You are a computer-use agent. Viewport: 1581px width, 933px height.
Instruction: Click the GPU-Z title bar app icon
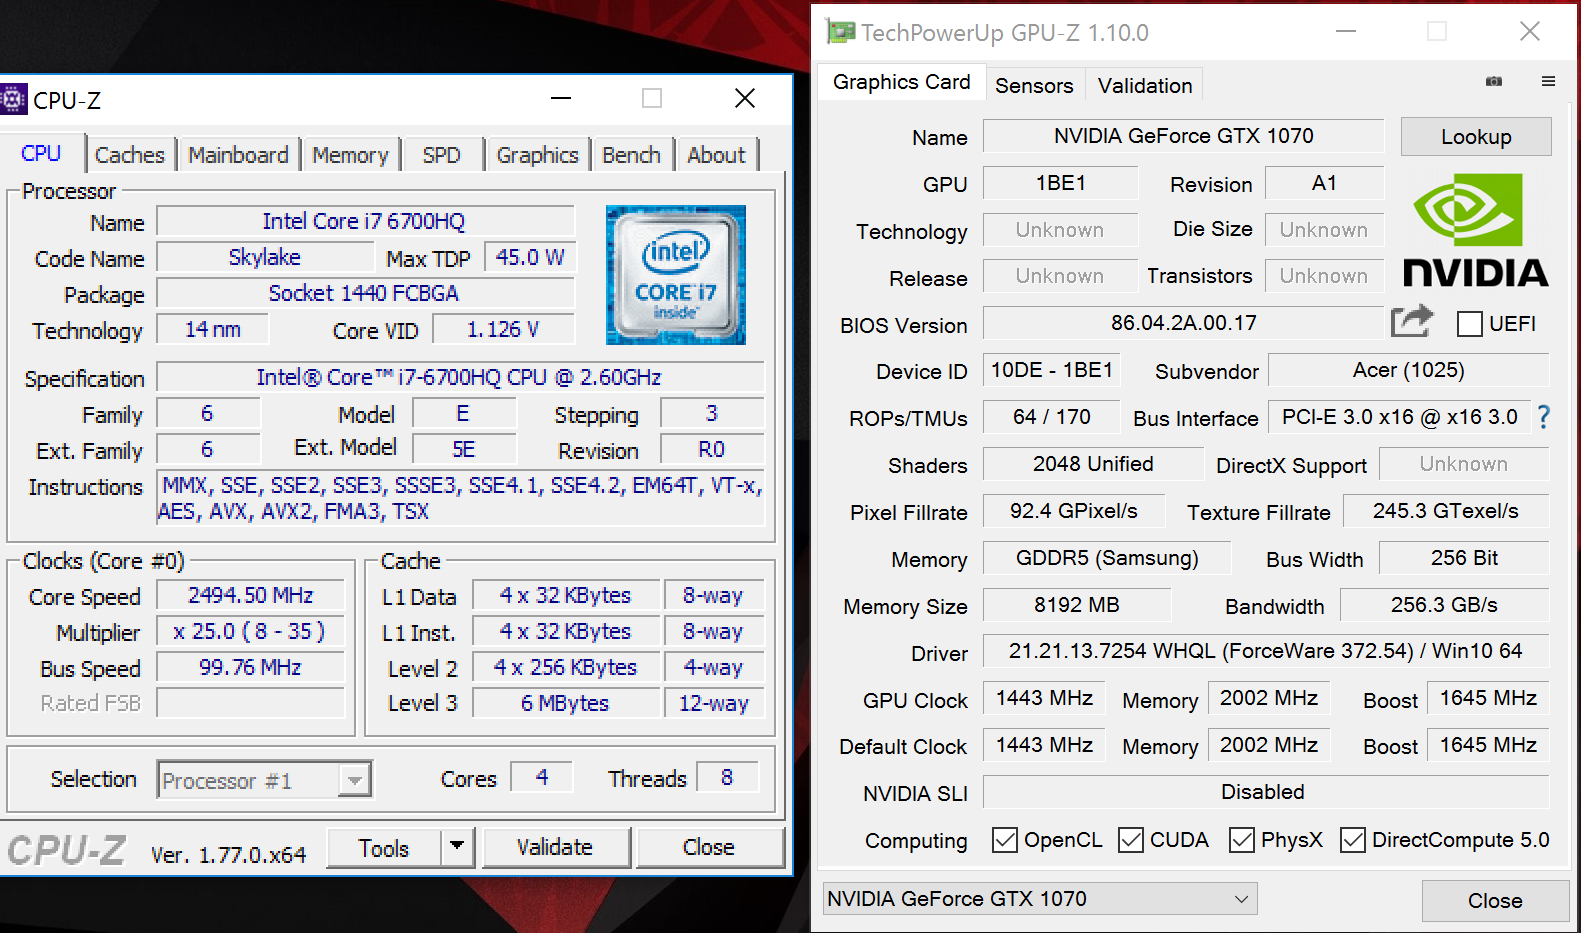click(x=840, y=32)
